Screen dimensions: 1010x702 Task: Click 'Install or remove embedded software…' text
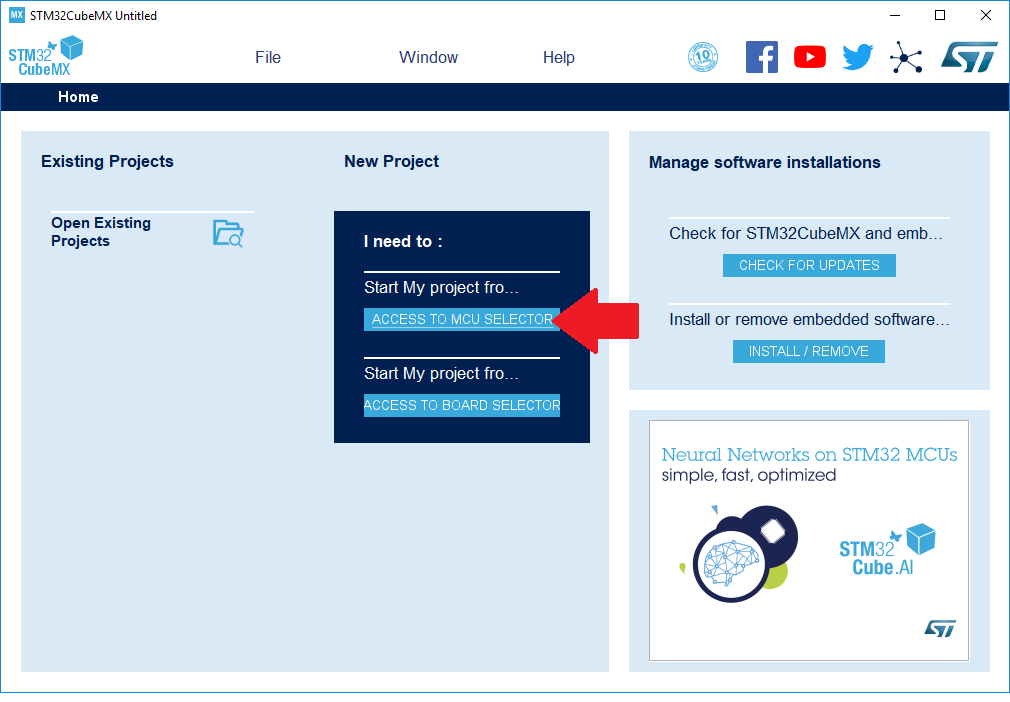(x=809, y=319)
